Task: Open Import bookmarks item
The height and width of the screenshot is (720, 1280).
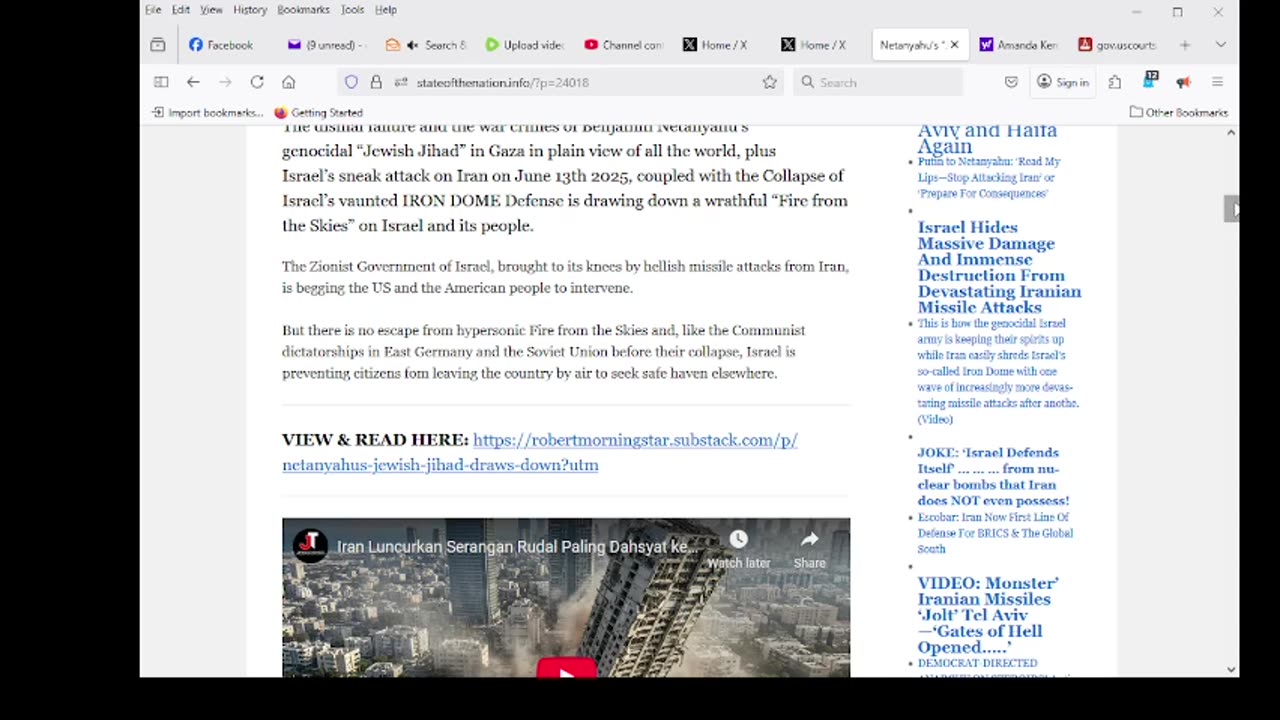Action: [207, 113]
